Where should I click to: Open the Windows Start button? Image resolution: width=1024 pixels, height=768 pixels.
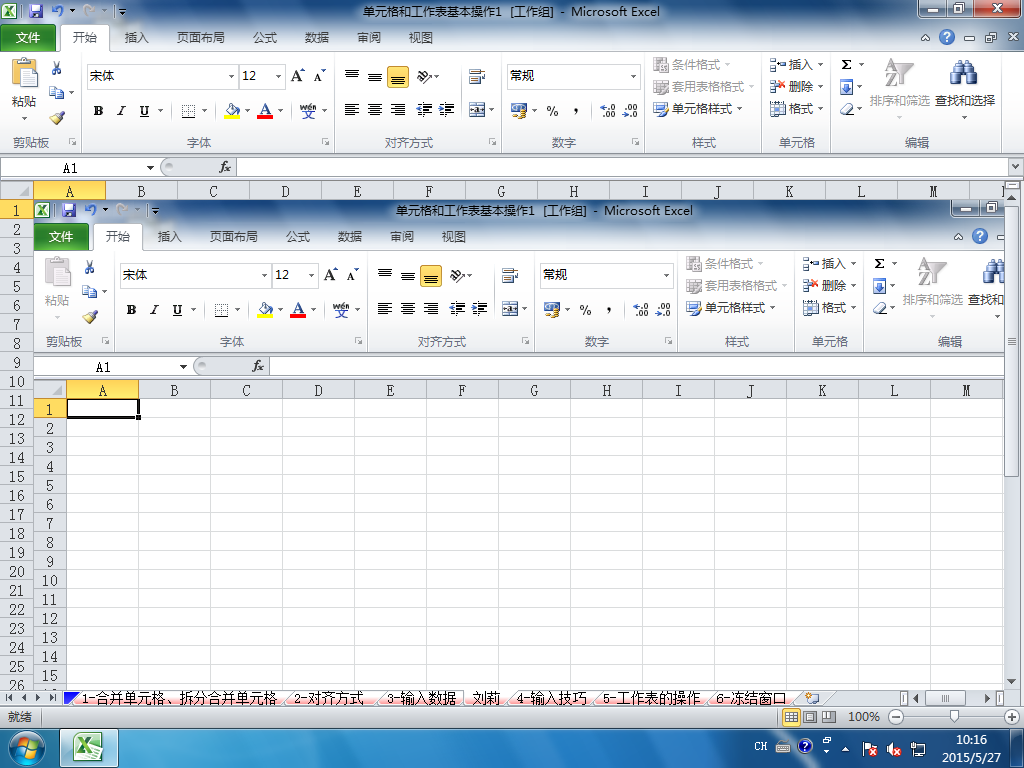[27, 748]
